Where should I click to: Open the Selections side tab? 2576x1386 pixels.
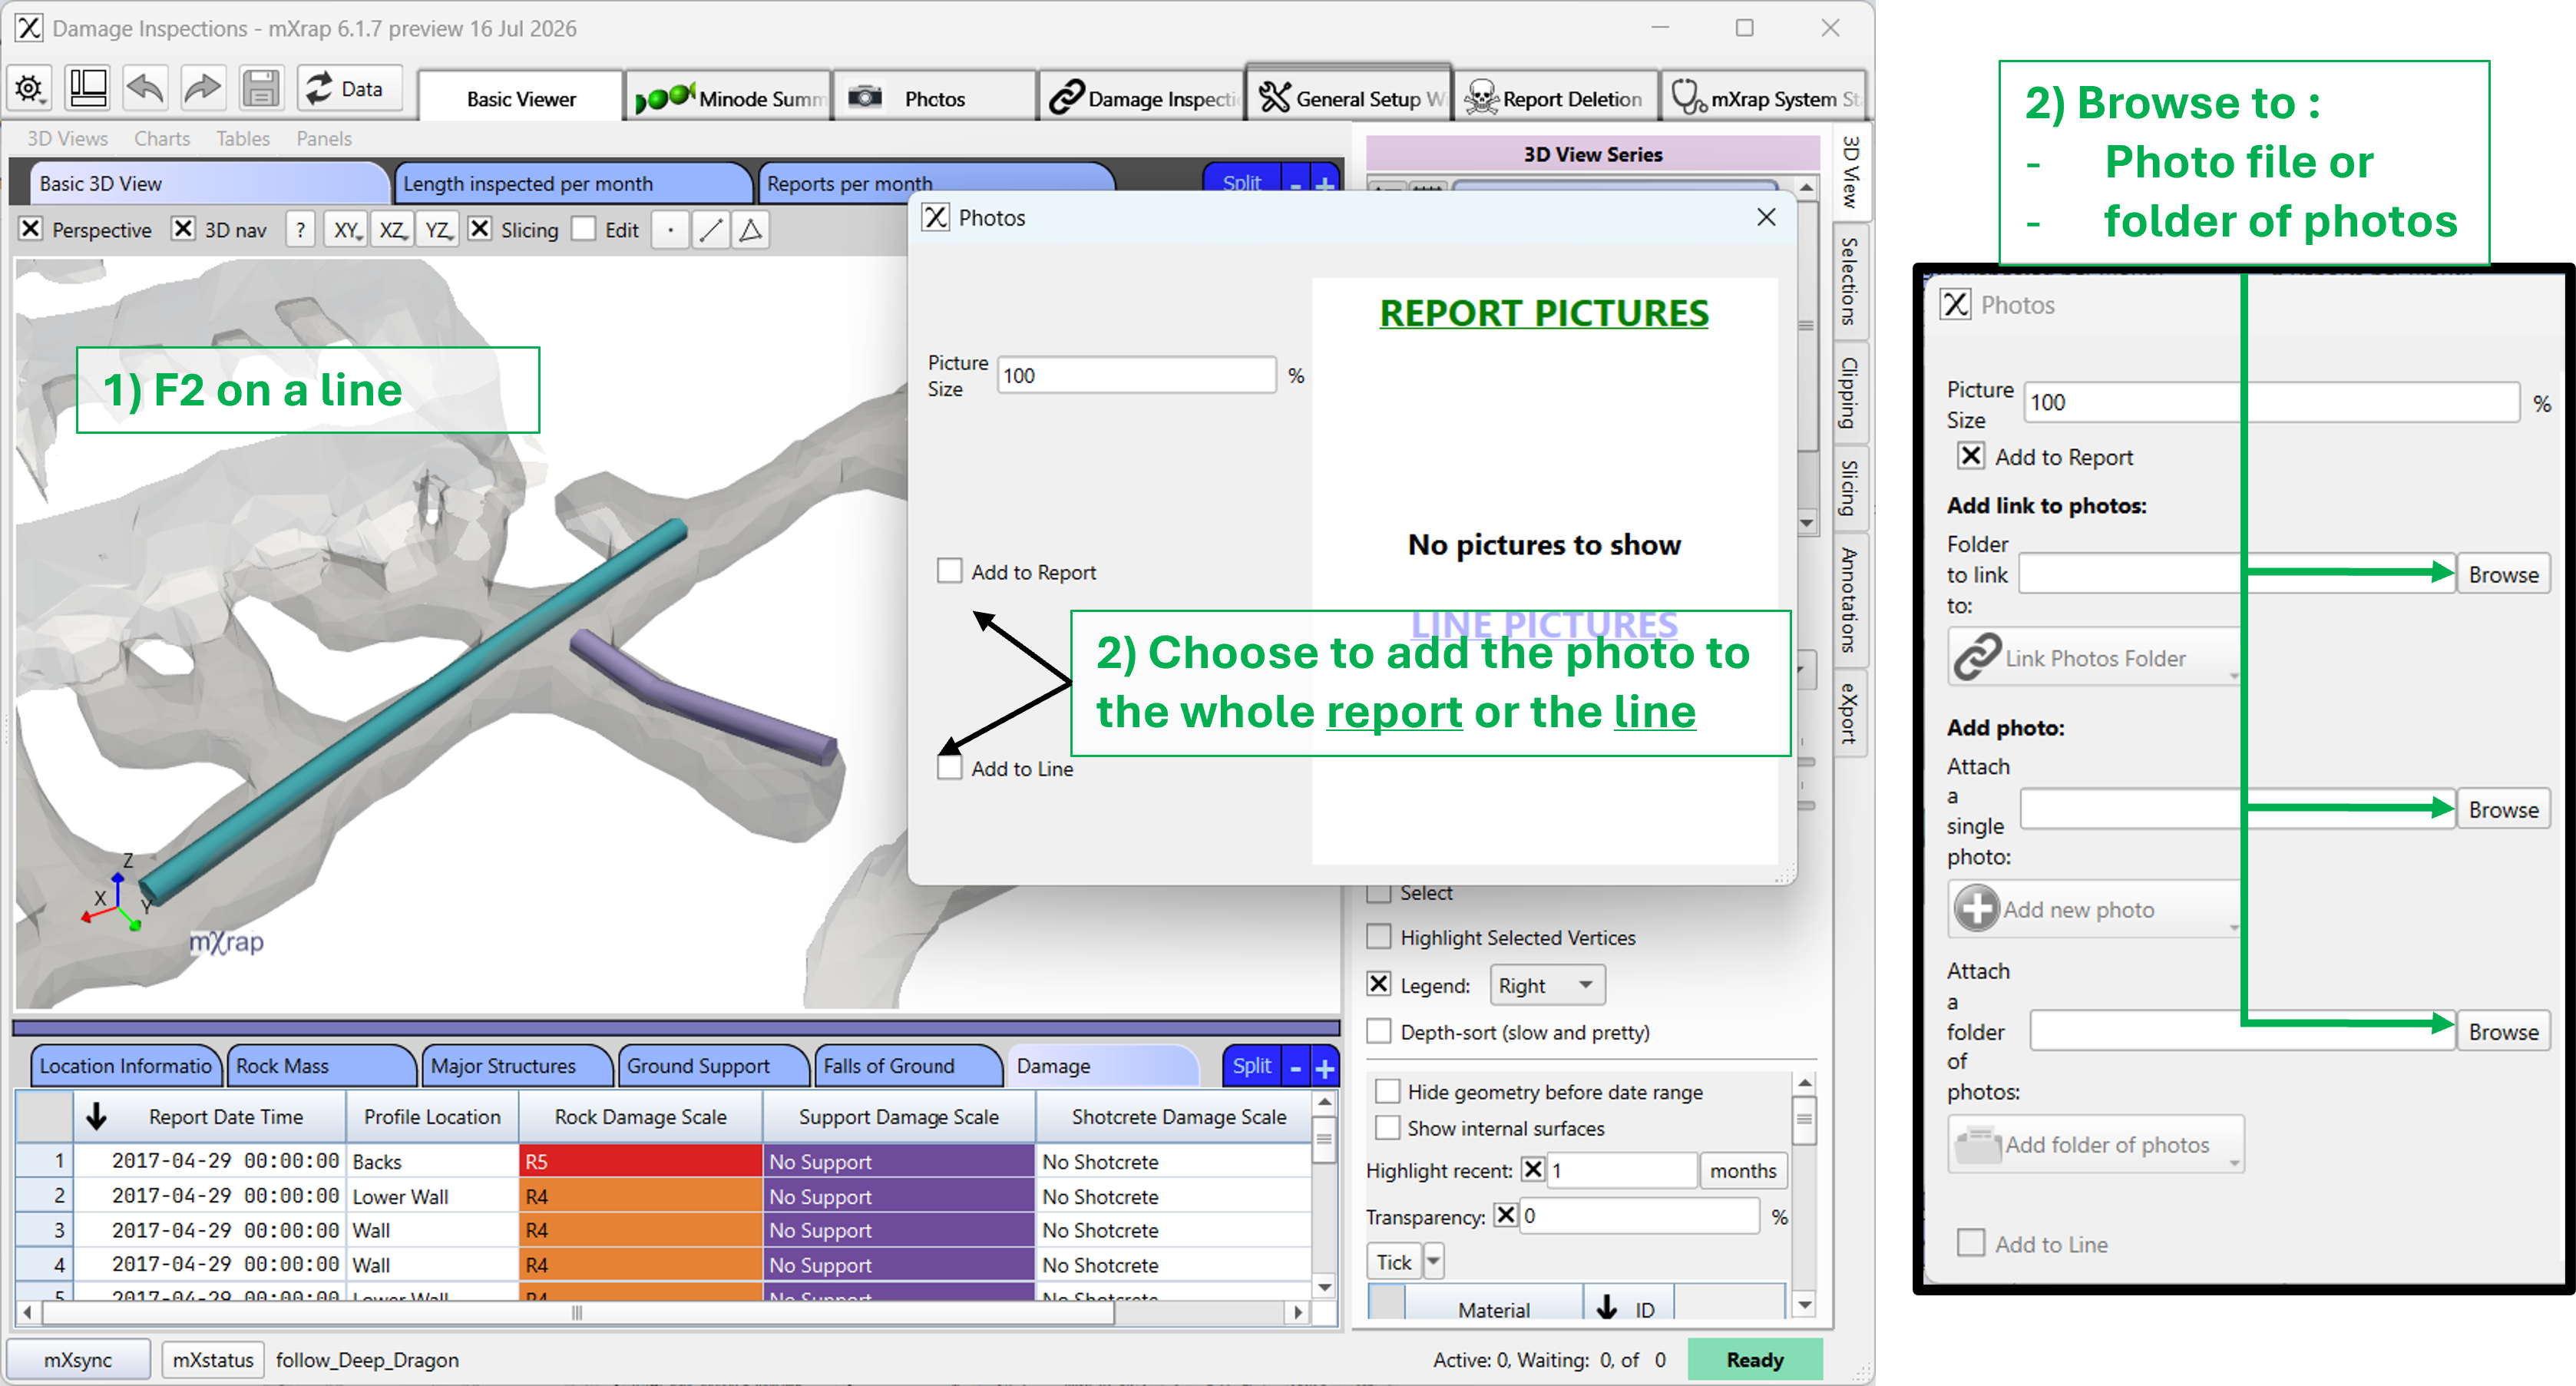click(x=1849, y=281)
